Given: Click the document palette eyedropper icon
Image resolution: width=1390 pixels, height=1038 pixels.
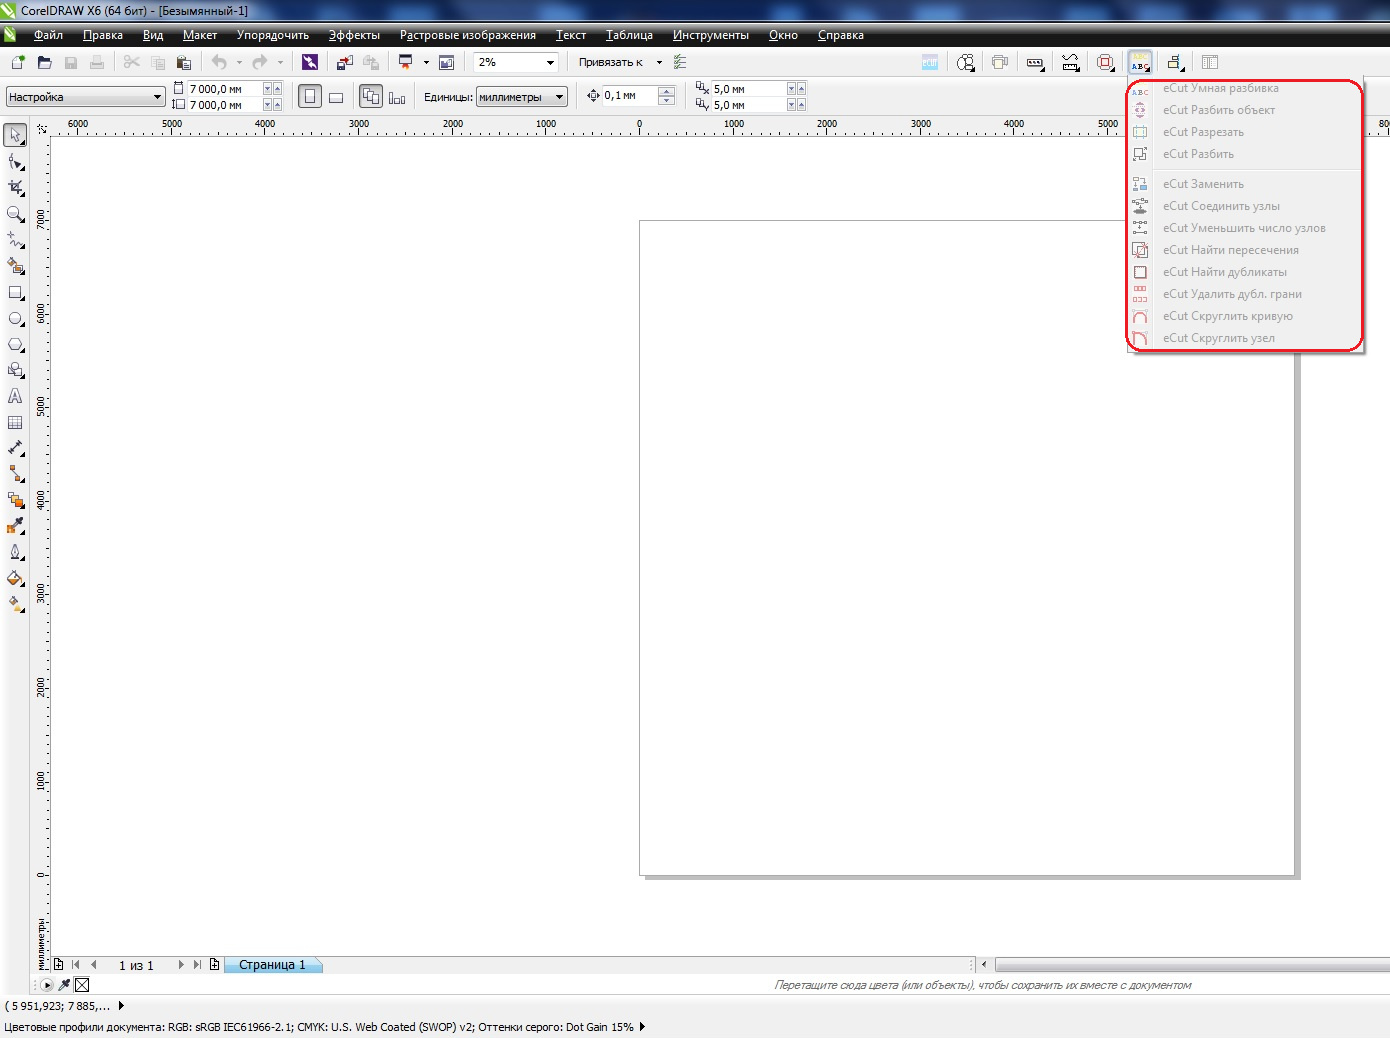Looking at the screenshot, I should [64, 985].
